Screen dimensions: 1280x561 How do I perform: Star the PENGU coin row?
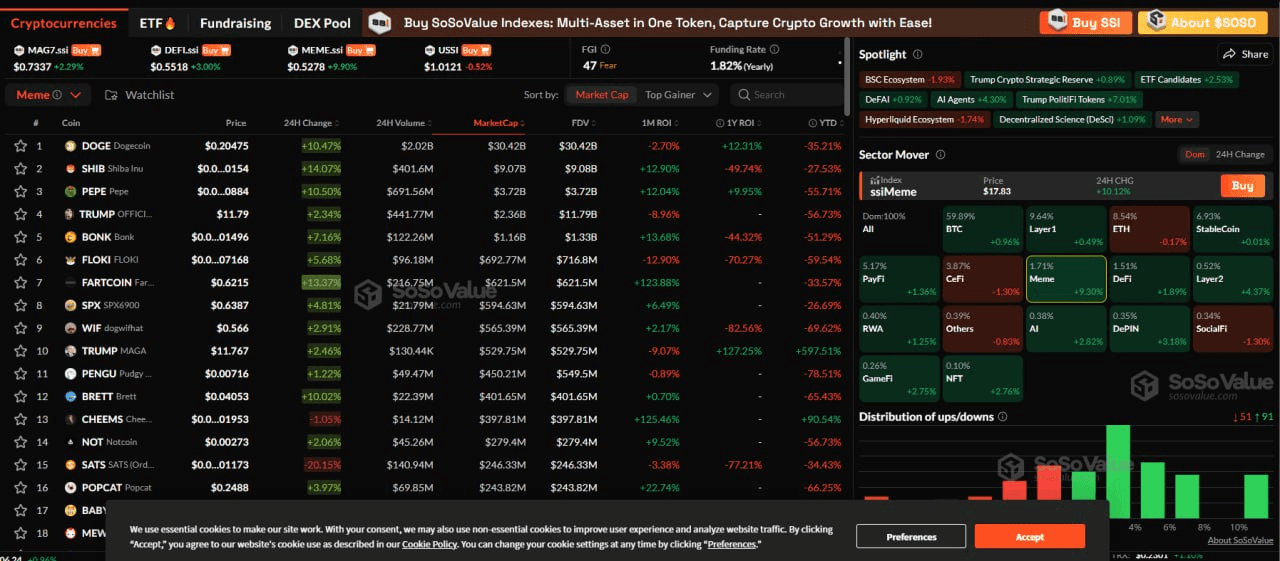point(20,374)
